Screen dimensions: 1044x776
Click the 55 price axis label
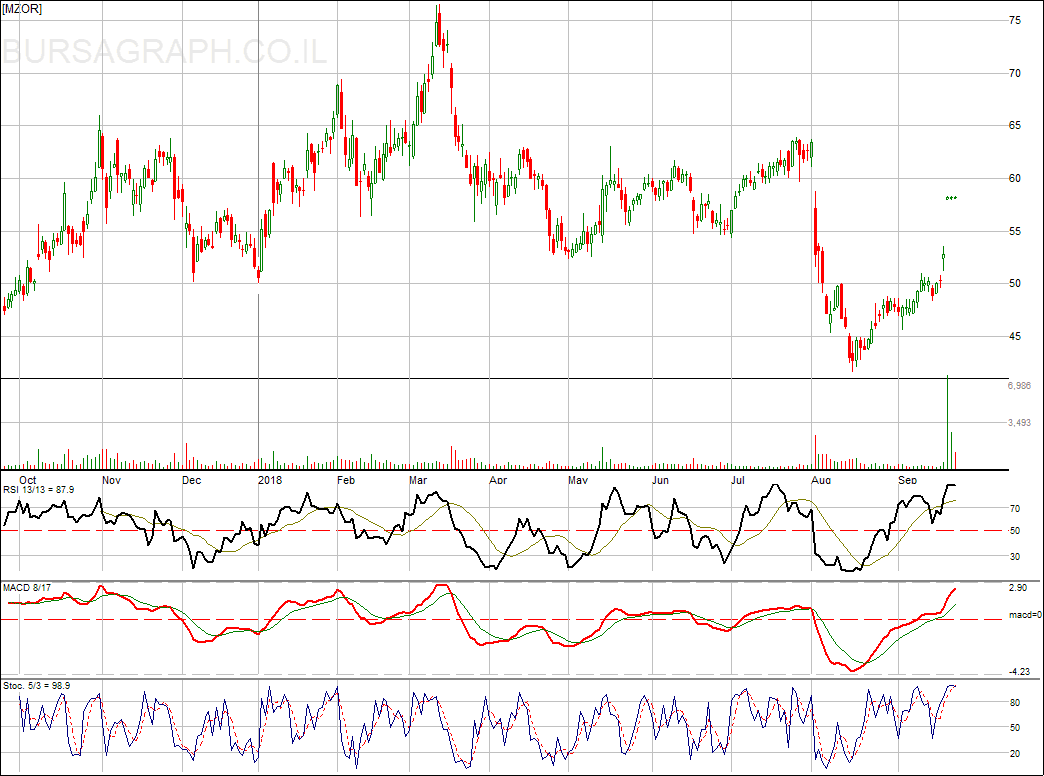[1015, 231]
